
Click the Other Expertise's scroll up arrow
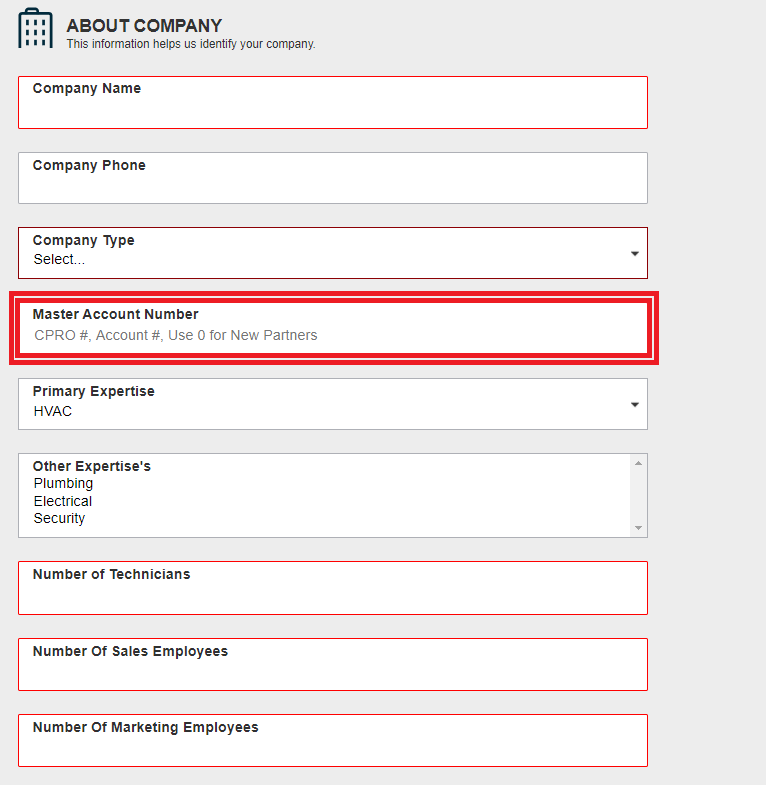pos(638,463)
